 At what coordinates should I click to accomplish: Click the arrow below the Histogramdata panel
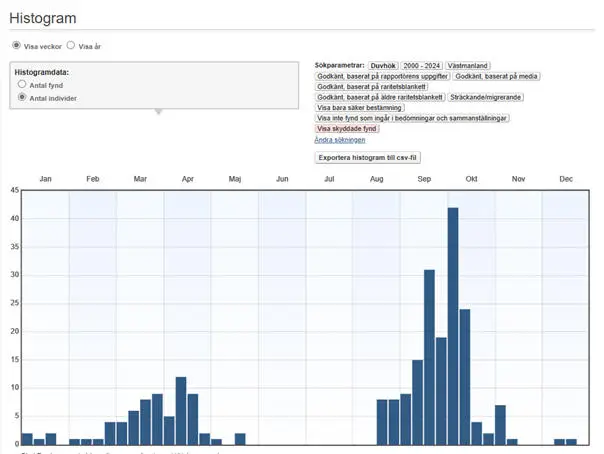(157, 112)
